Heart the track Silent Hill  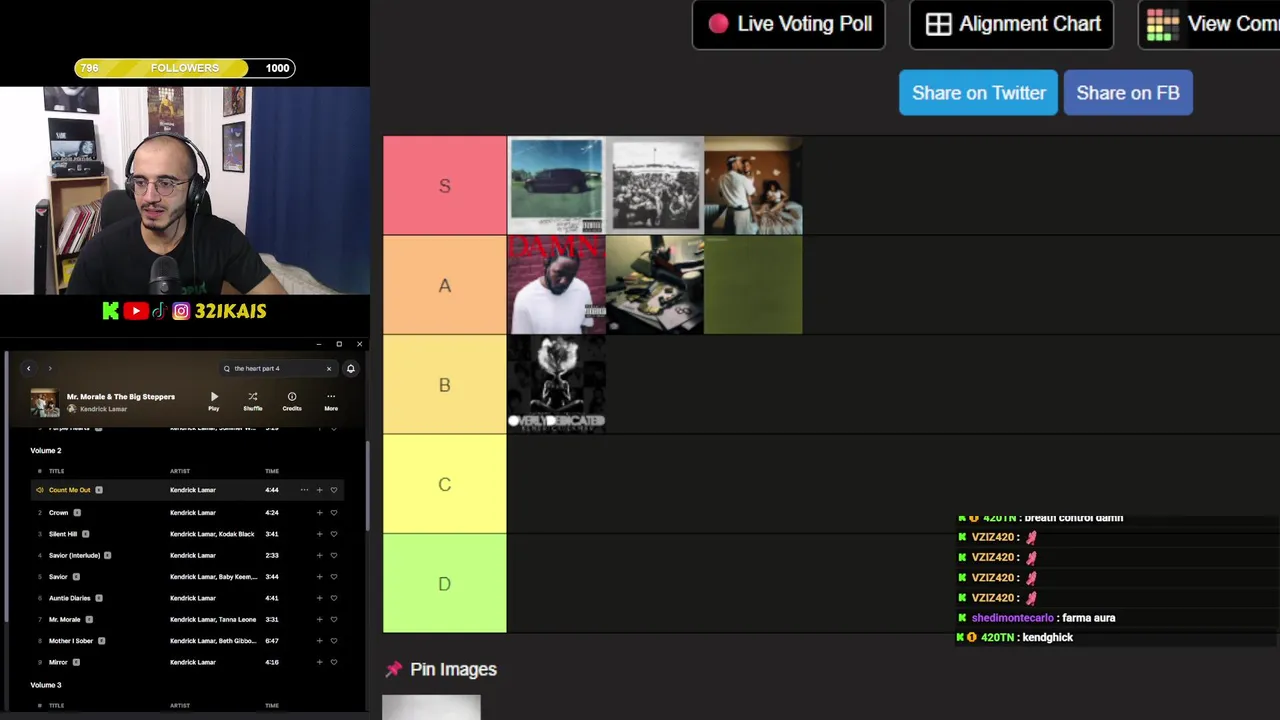tap(334, 534)
